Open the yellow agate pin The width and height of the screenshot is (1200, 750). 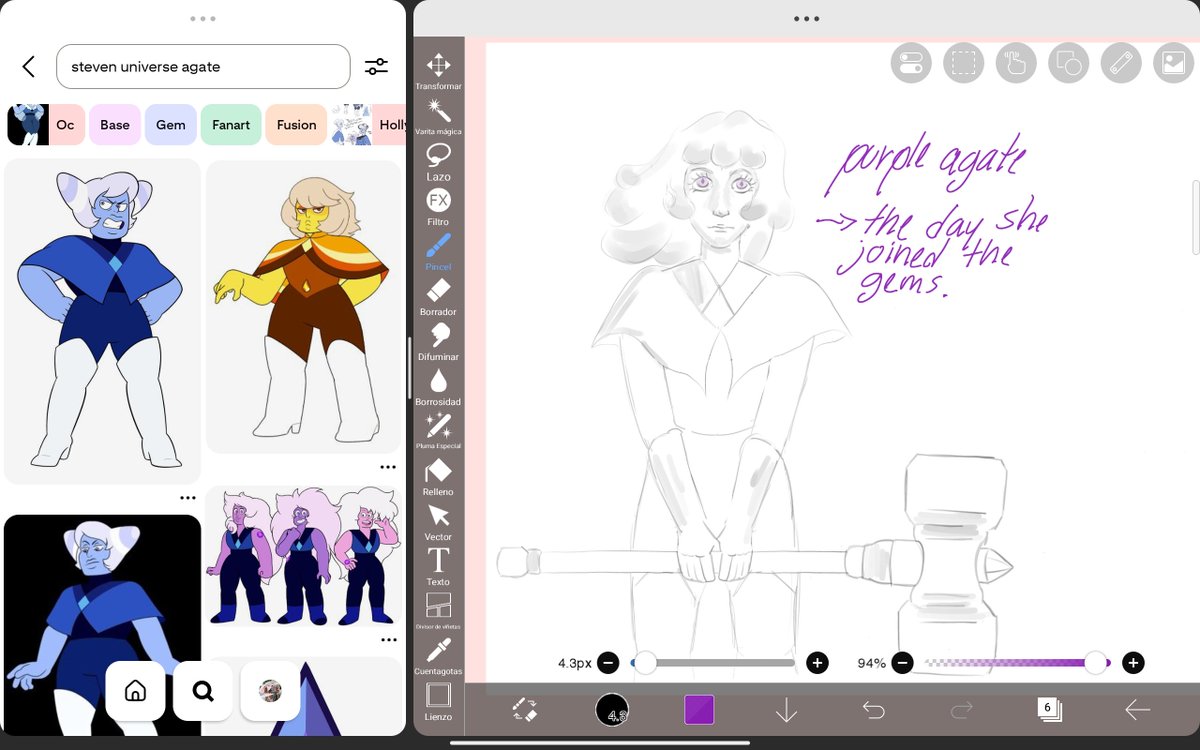pos(303,306)
